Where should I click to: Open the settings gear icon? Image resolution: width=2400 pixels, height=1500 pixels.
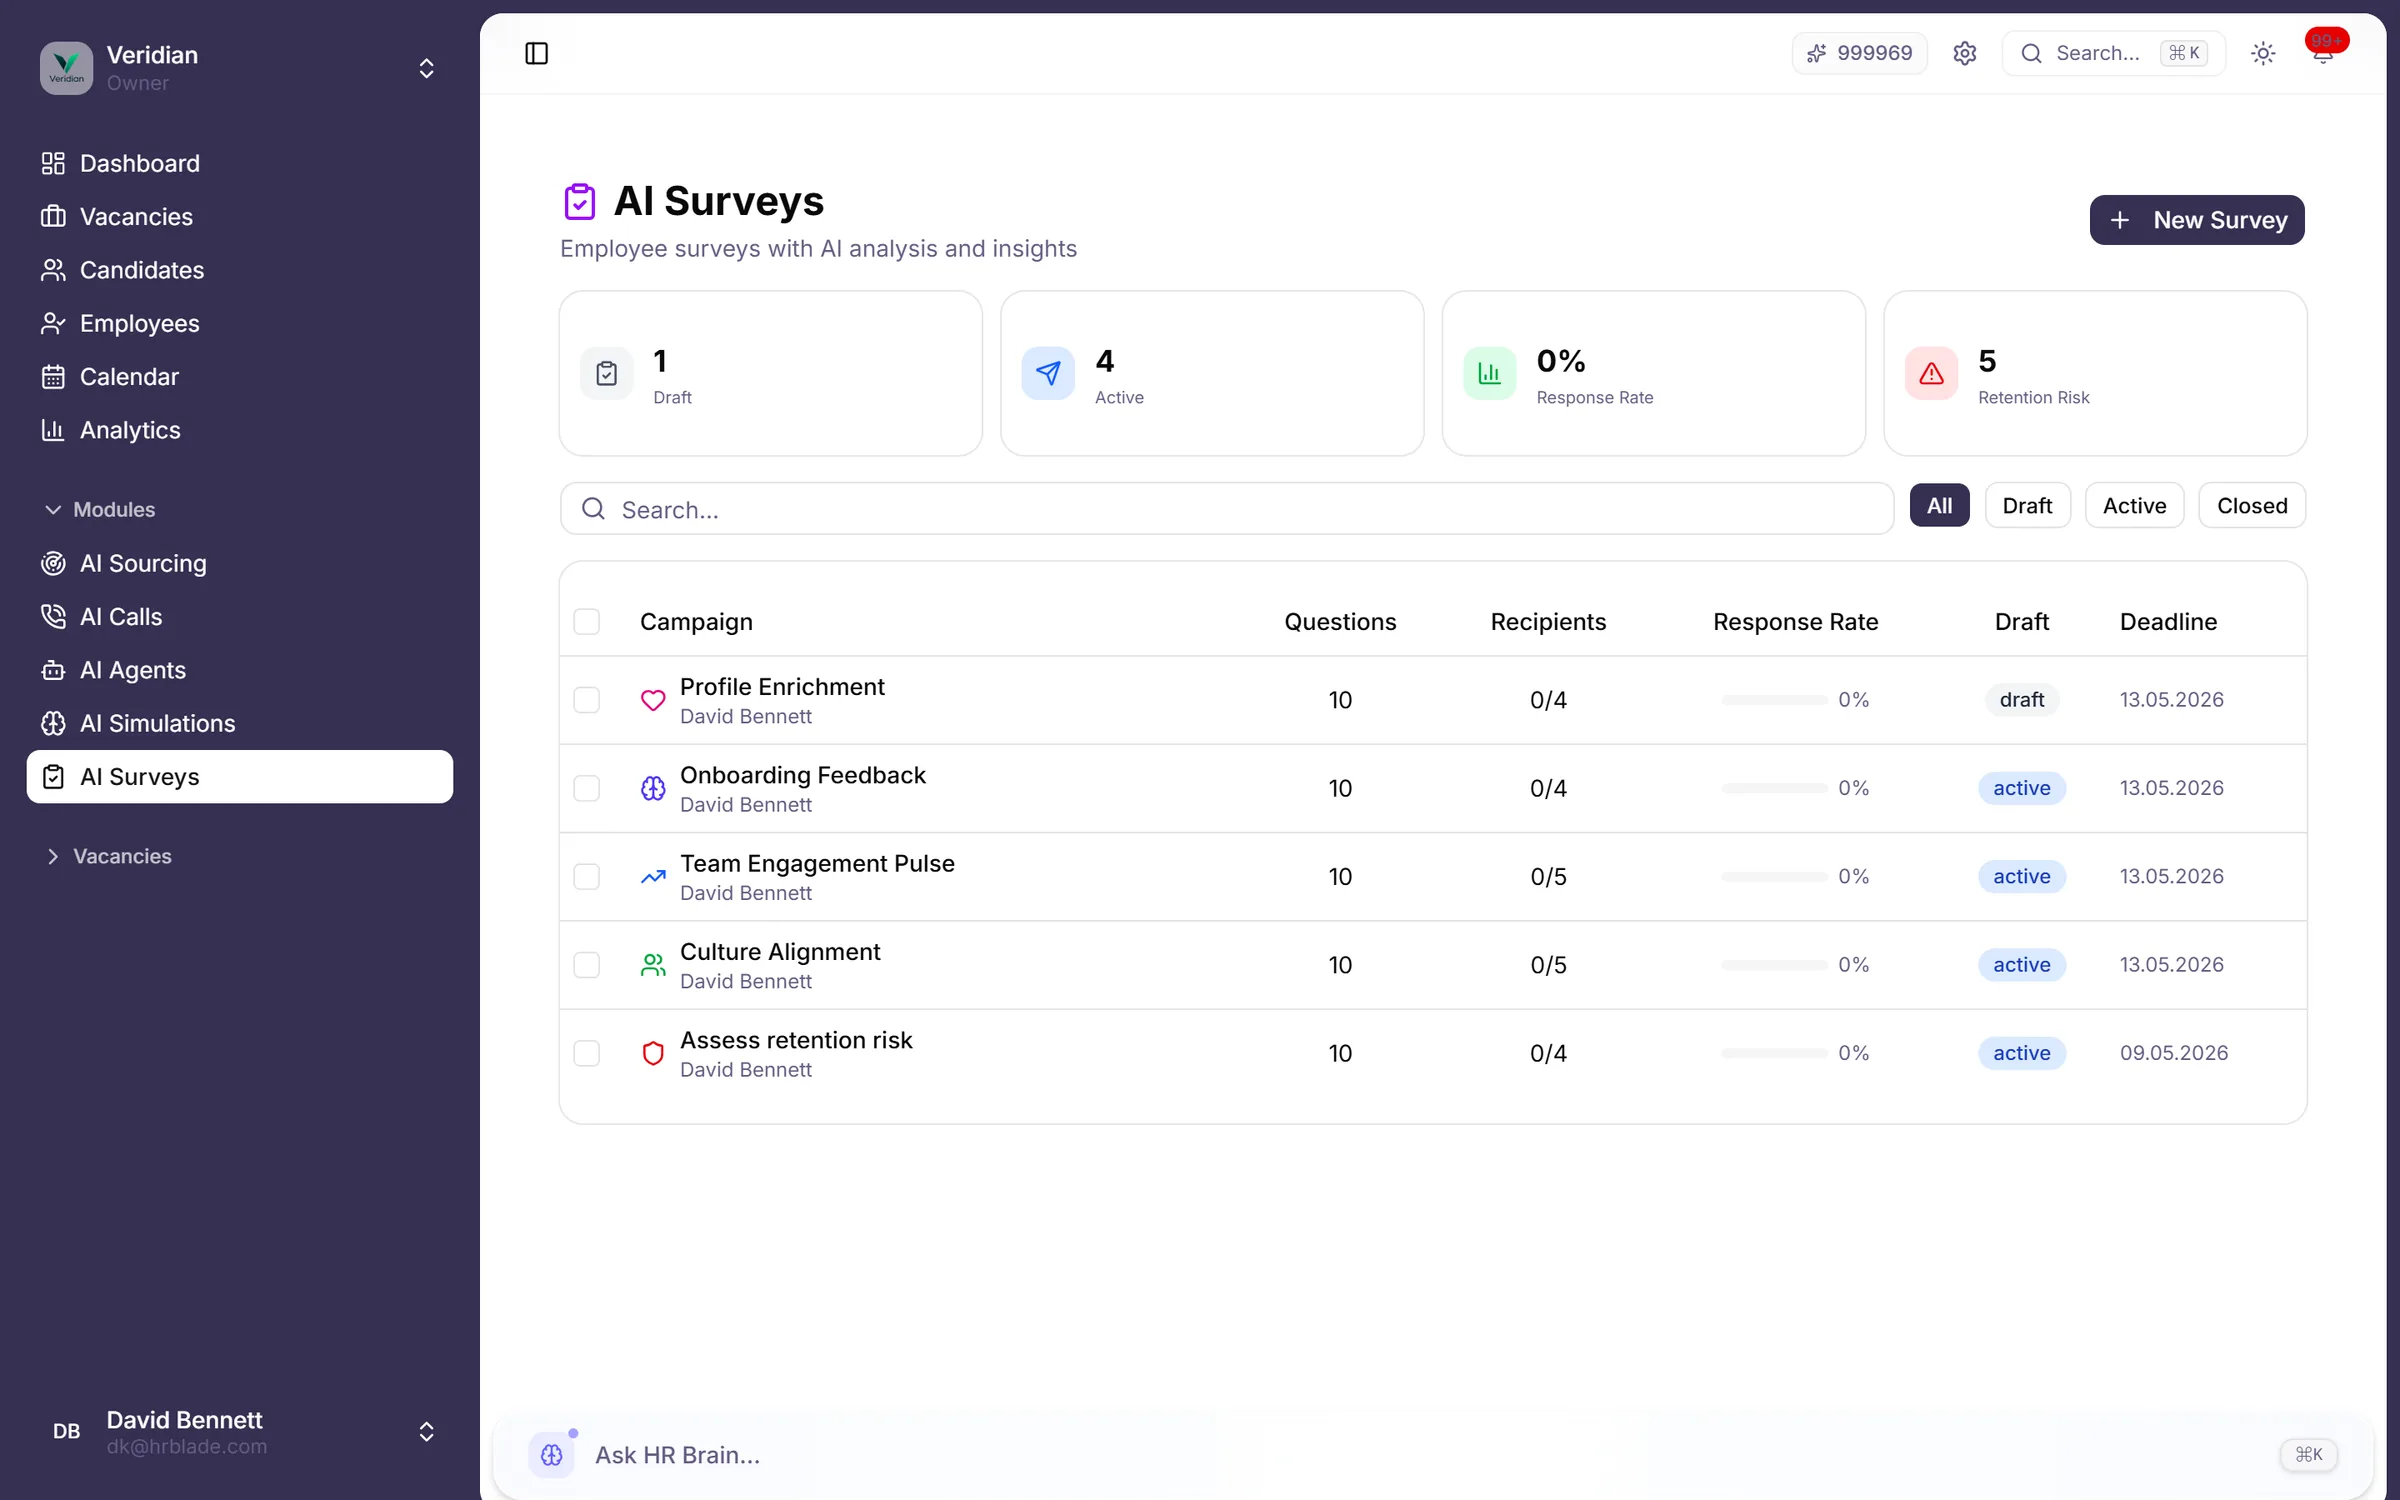(x=1964, y=53)
